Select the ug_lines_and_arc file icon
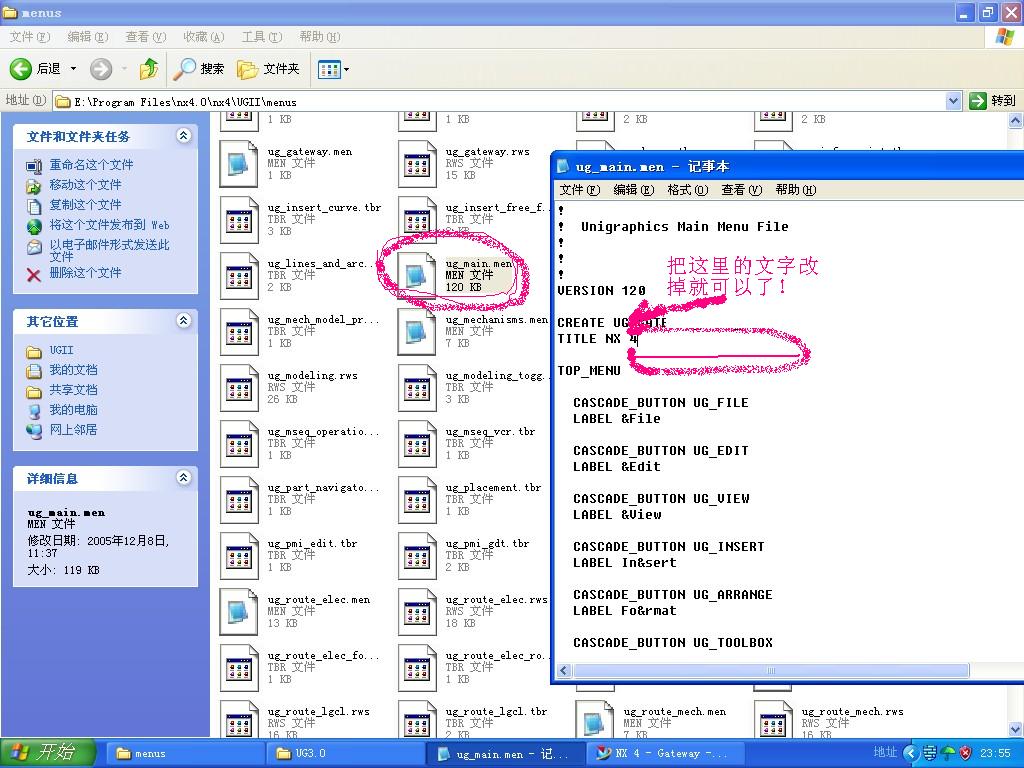This screenshot has width=1024, height=768. point(239,276)
